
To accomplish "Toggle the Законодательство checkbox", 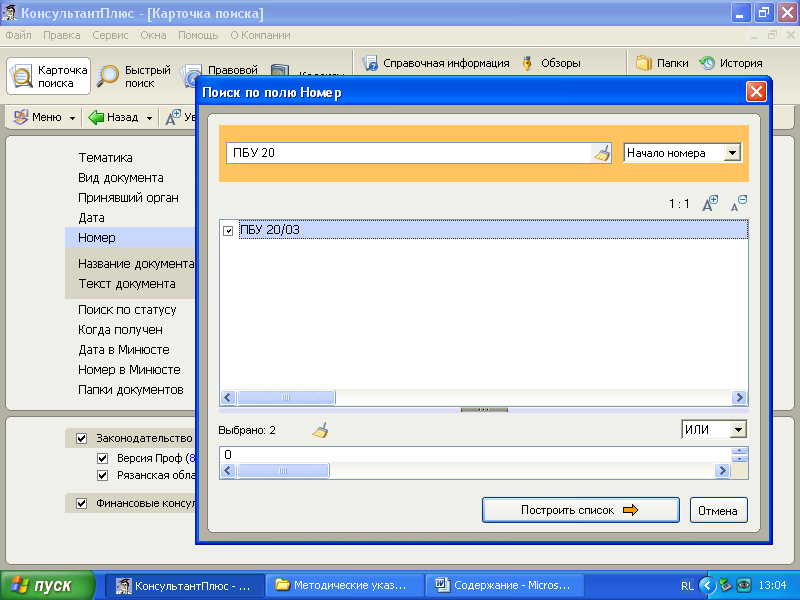I will pos(81,438).
